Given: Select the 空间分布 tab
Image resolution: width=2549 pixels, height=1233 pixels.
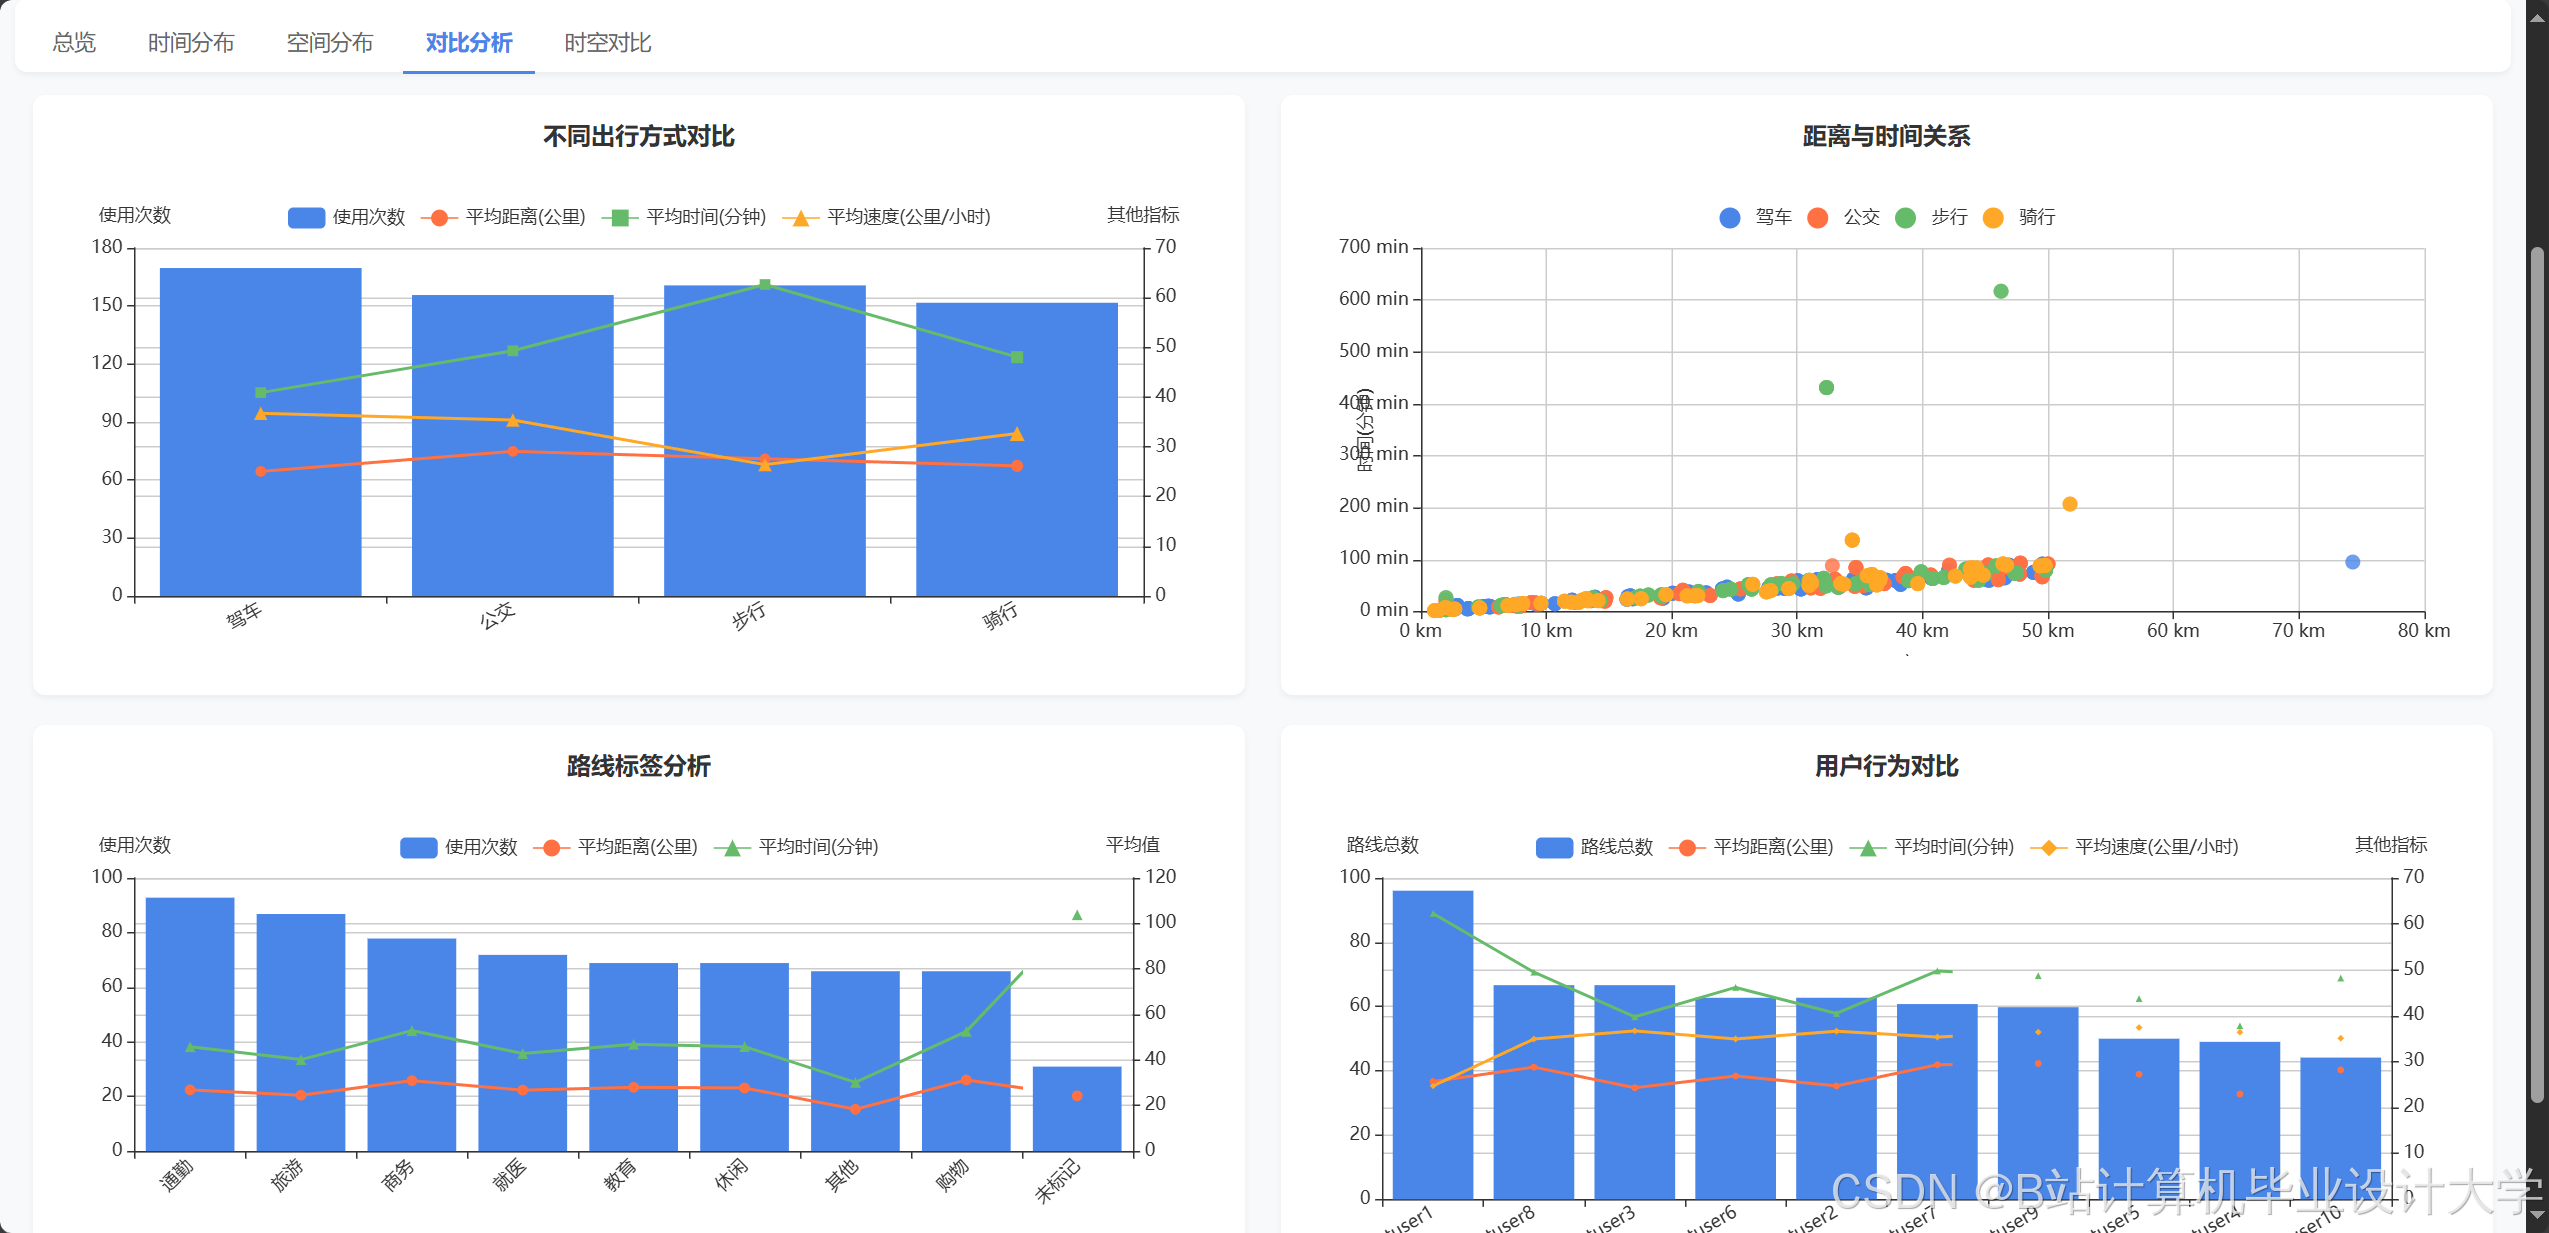Looking at the screenshot, I should (x=329, y=42).
